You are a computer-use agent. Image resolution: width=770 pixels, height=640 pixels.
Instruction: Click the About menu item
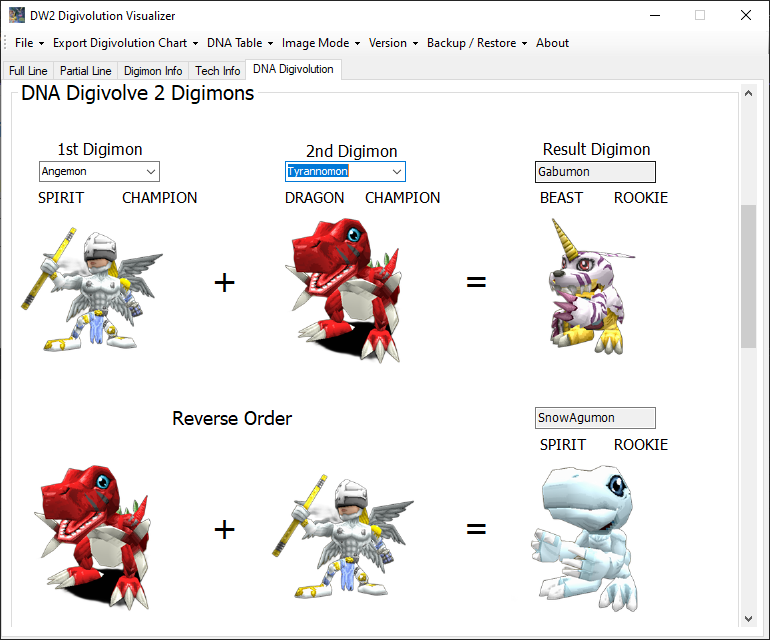coord(552,43)
